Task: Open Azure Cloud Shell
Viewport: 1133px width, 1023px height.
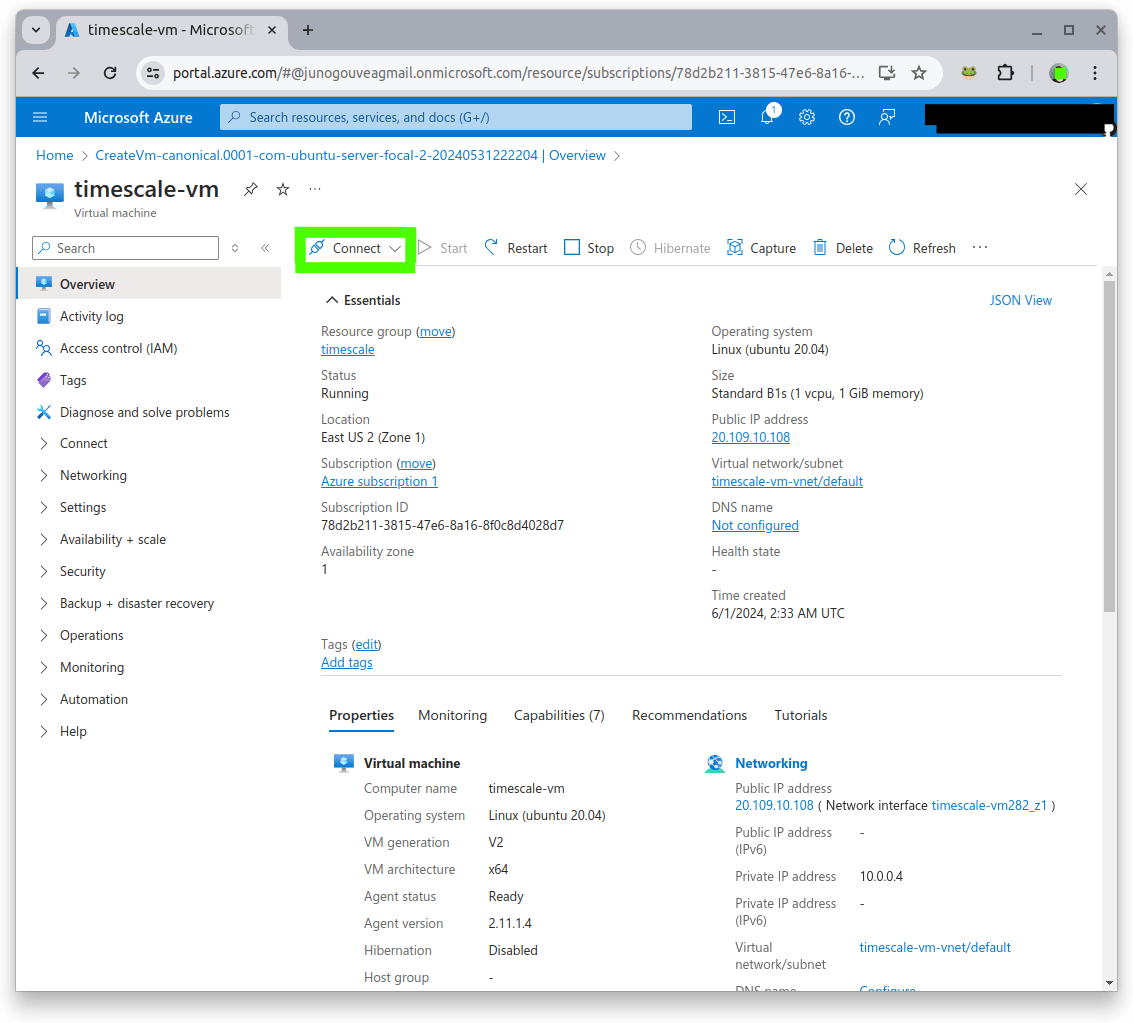Action: (x=727, y=117)
